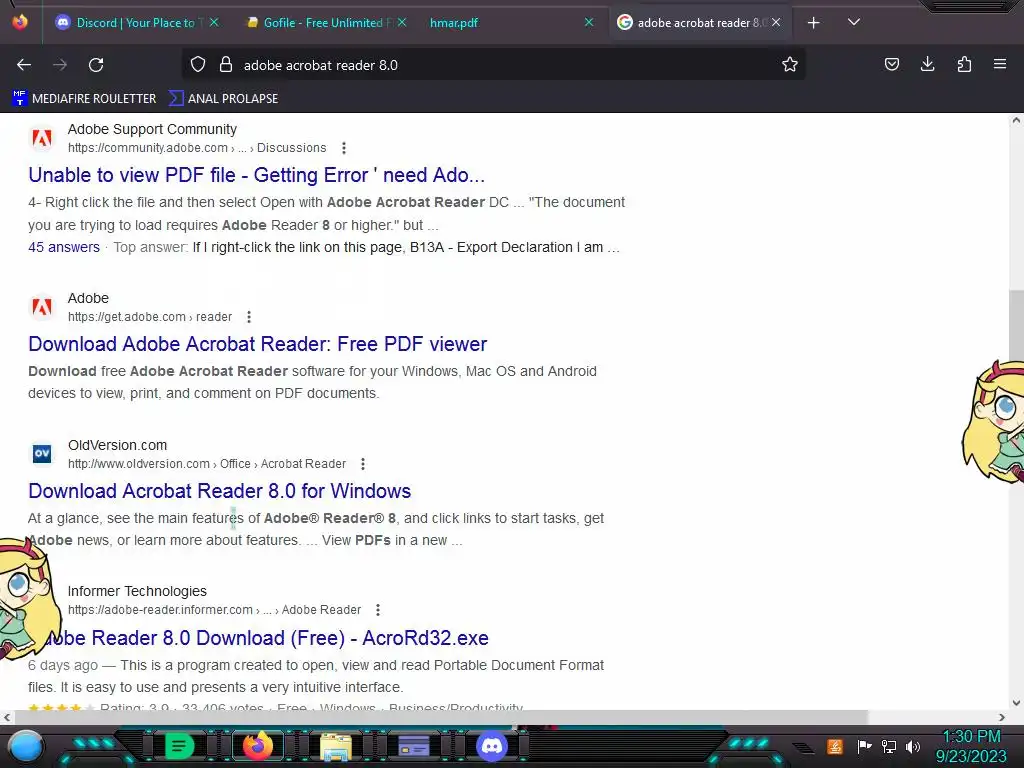Close the Discord tab

coord(214,22)
